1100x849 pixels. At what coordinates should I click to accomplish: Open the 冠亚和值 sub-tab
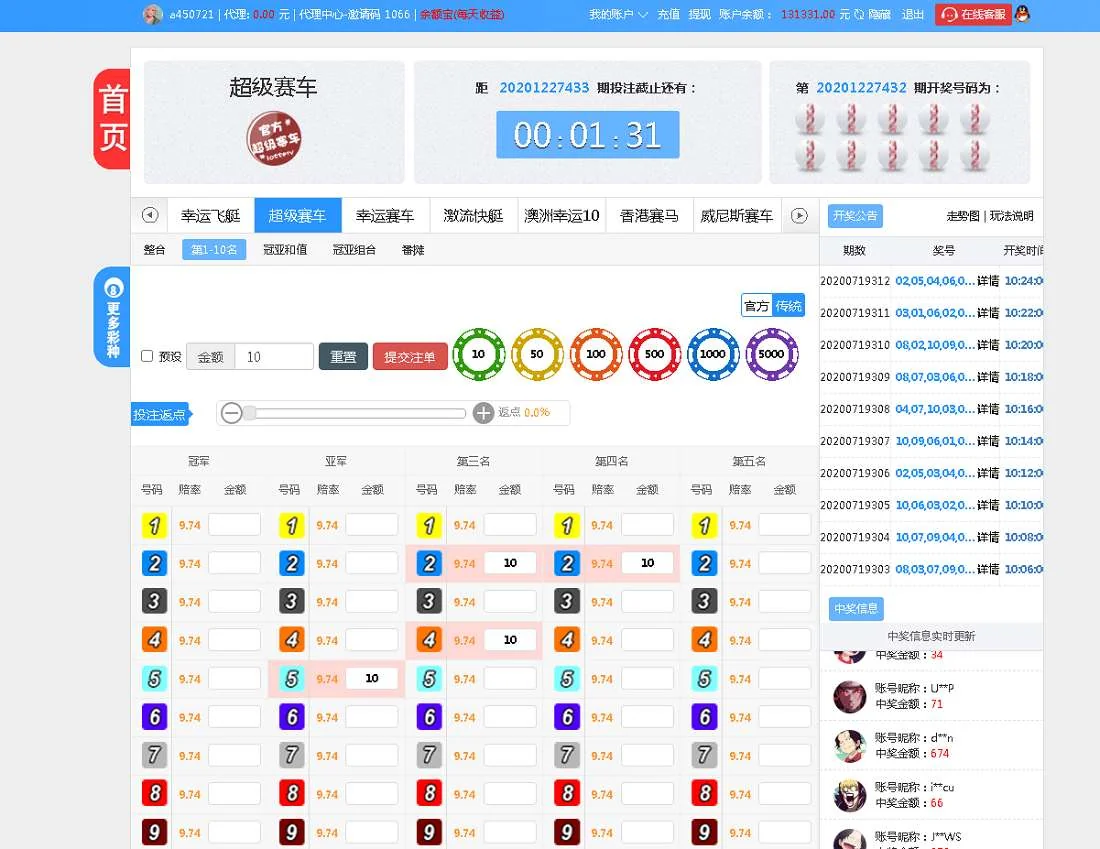coord(285,250)
